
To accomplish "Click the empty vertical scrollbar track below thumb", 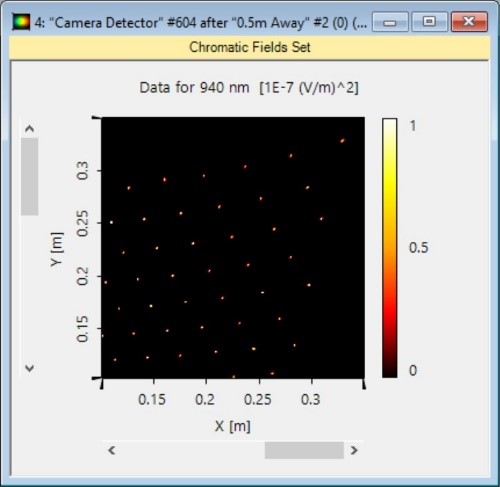I will 30,288.
